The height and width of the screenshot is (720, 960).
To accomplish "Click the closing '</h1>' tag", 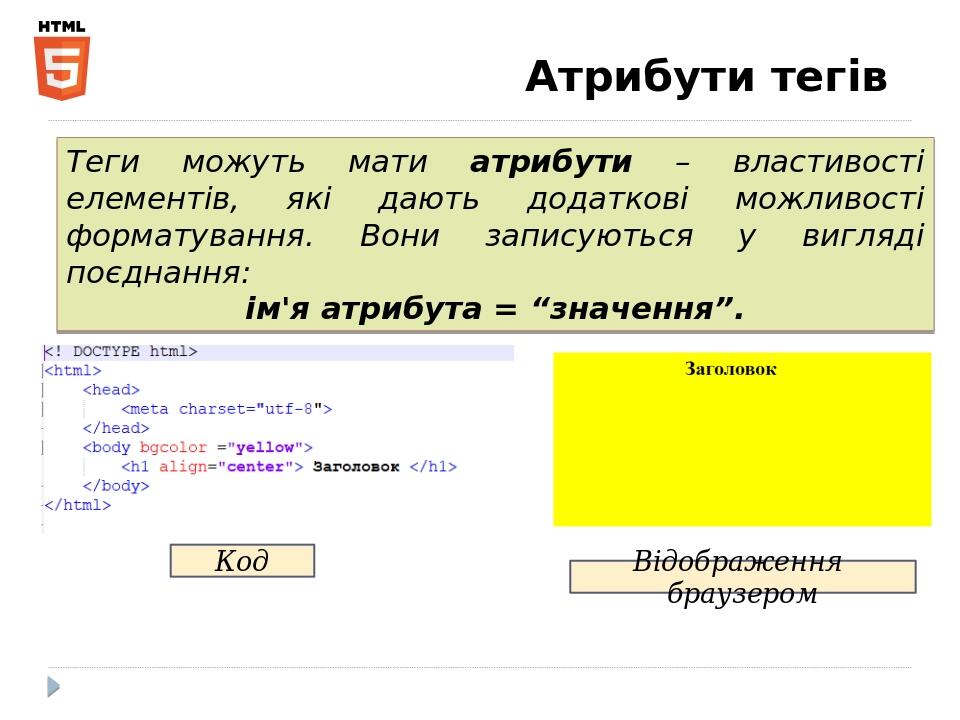I will point(433,467).
